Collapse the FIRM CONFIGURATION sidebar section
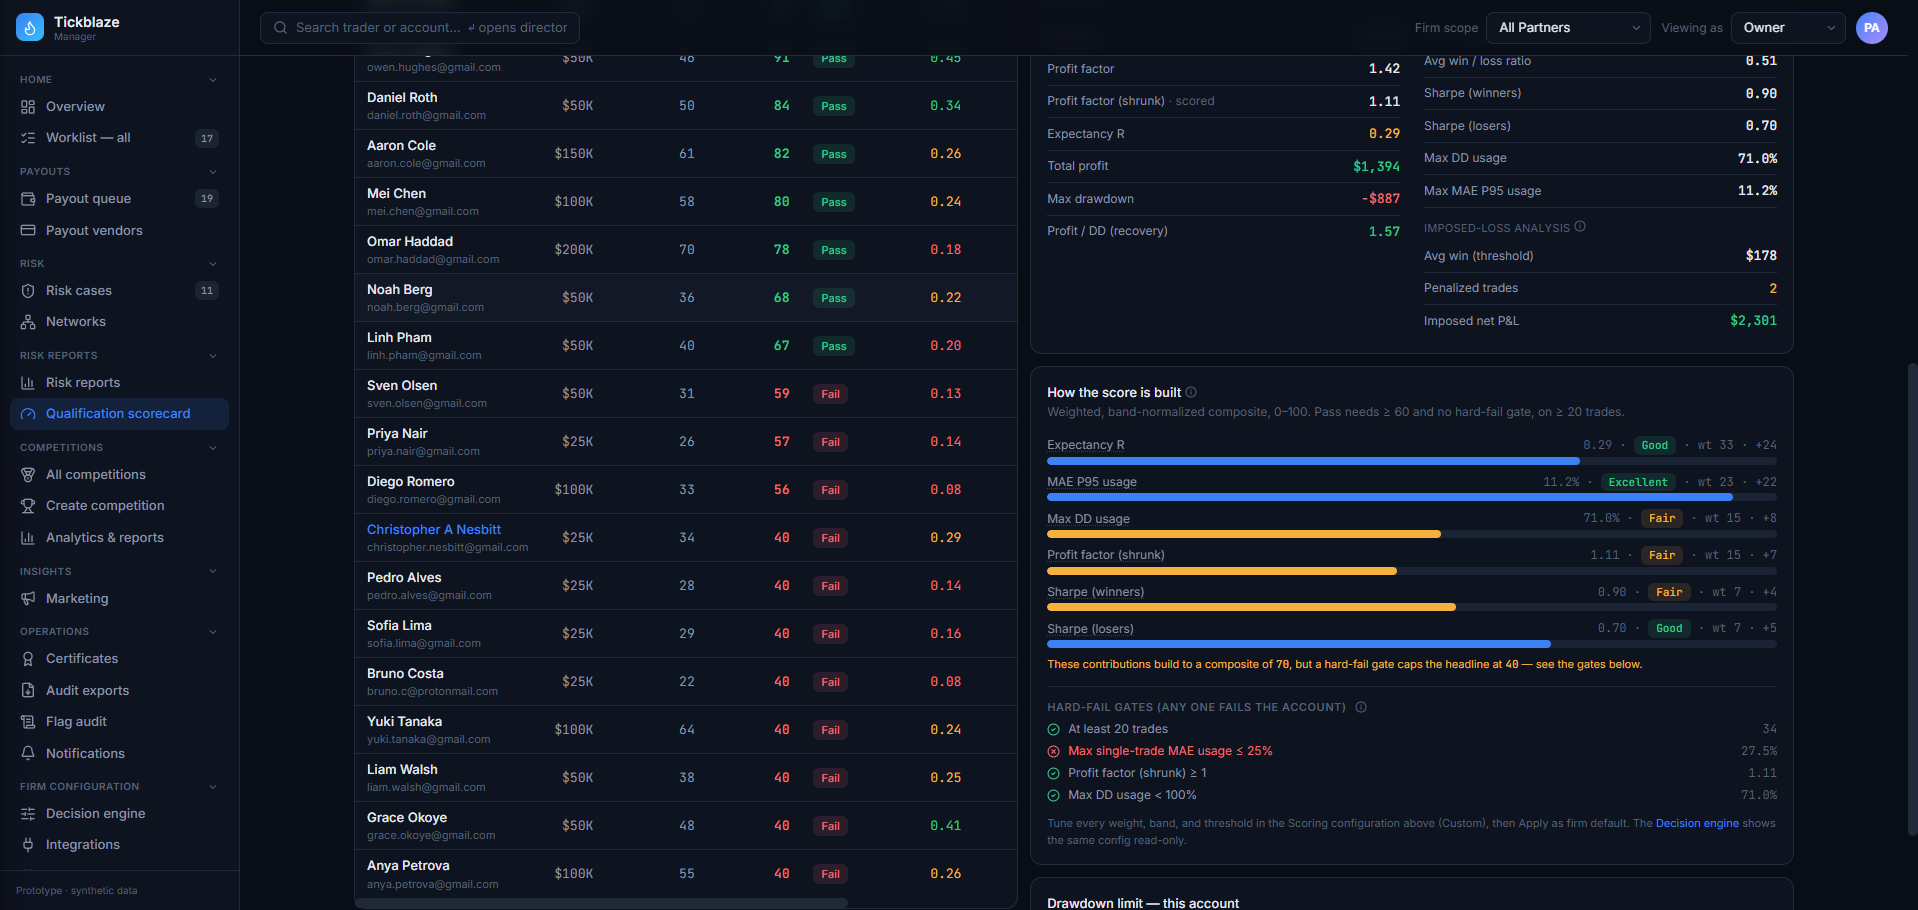1918x910 pixels. (213, 787)
